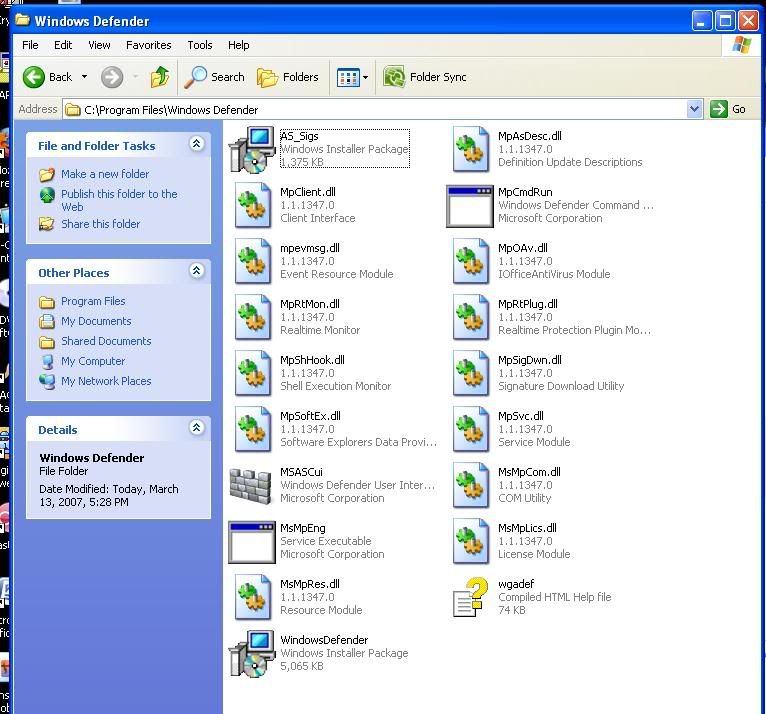Select the WindowsDefender installer package icon
The height and width of the screenshot is (714, 766).
252,653
